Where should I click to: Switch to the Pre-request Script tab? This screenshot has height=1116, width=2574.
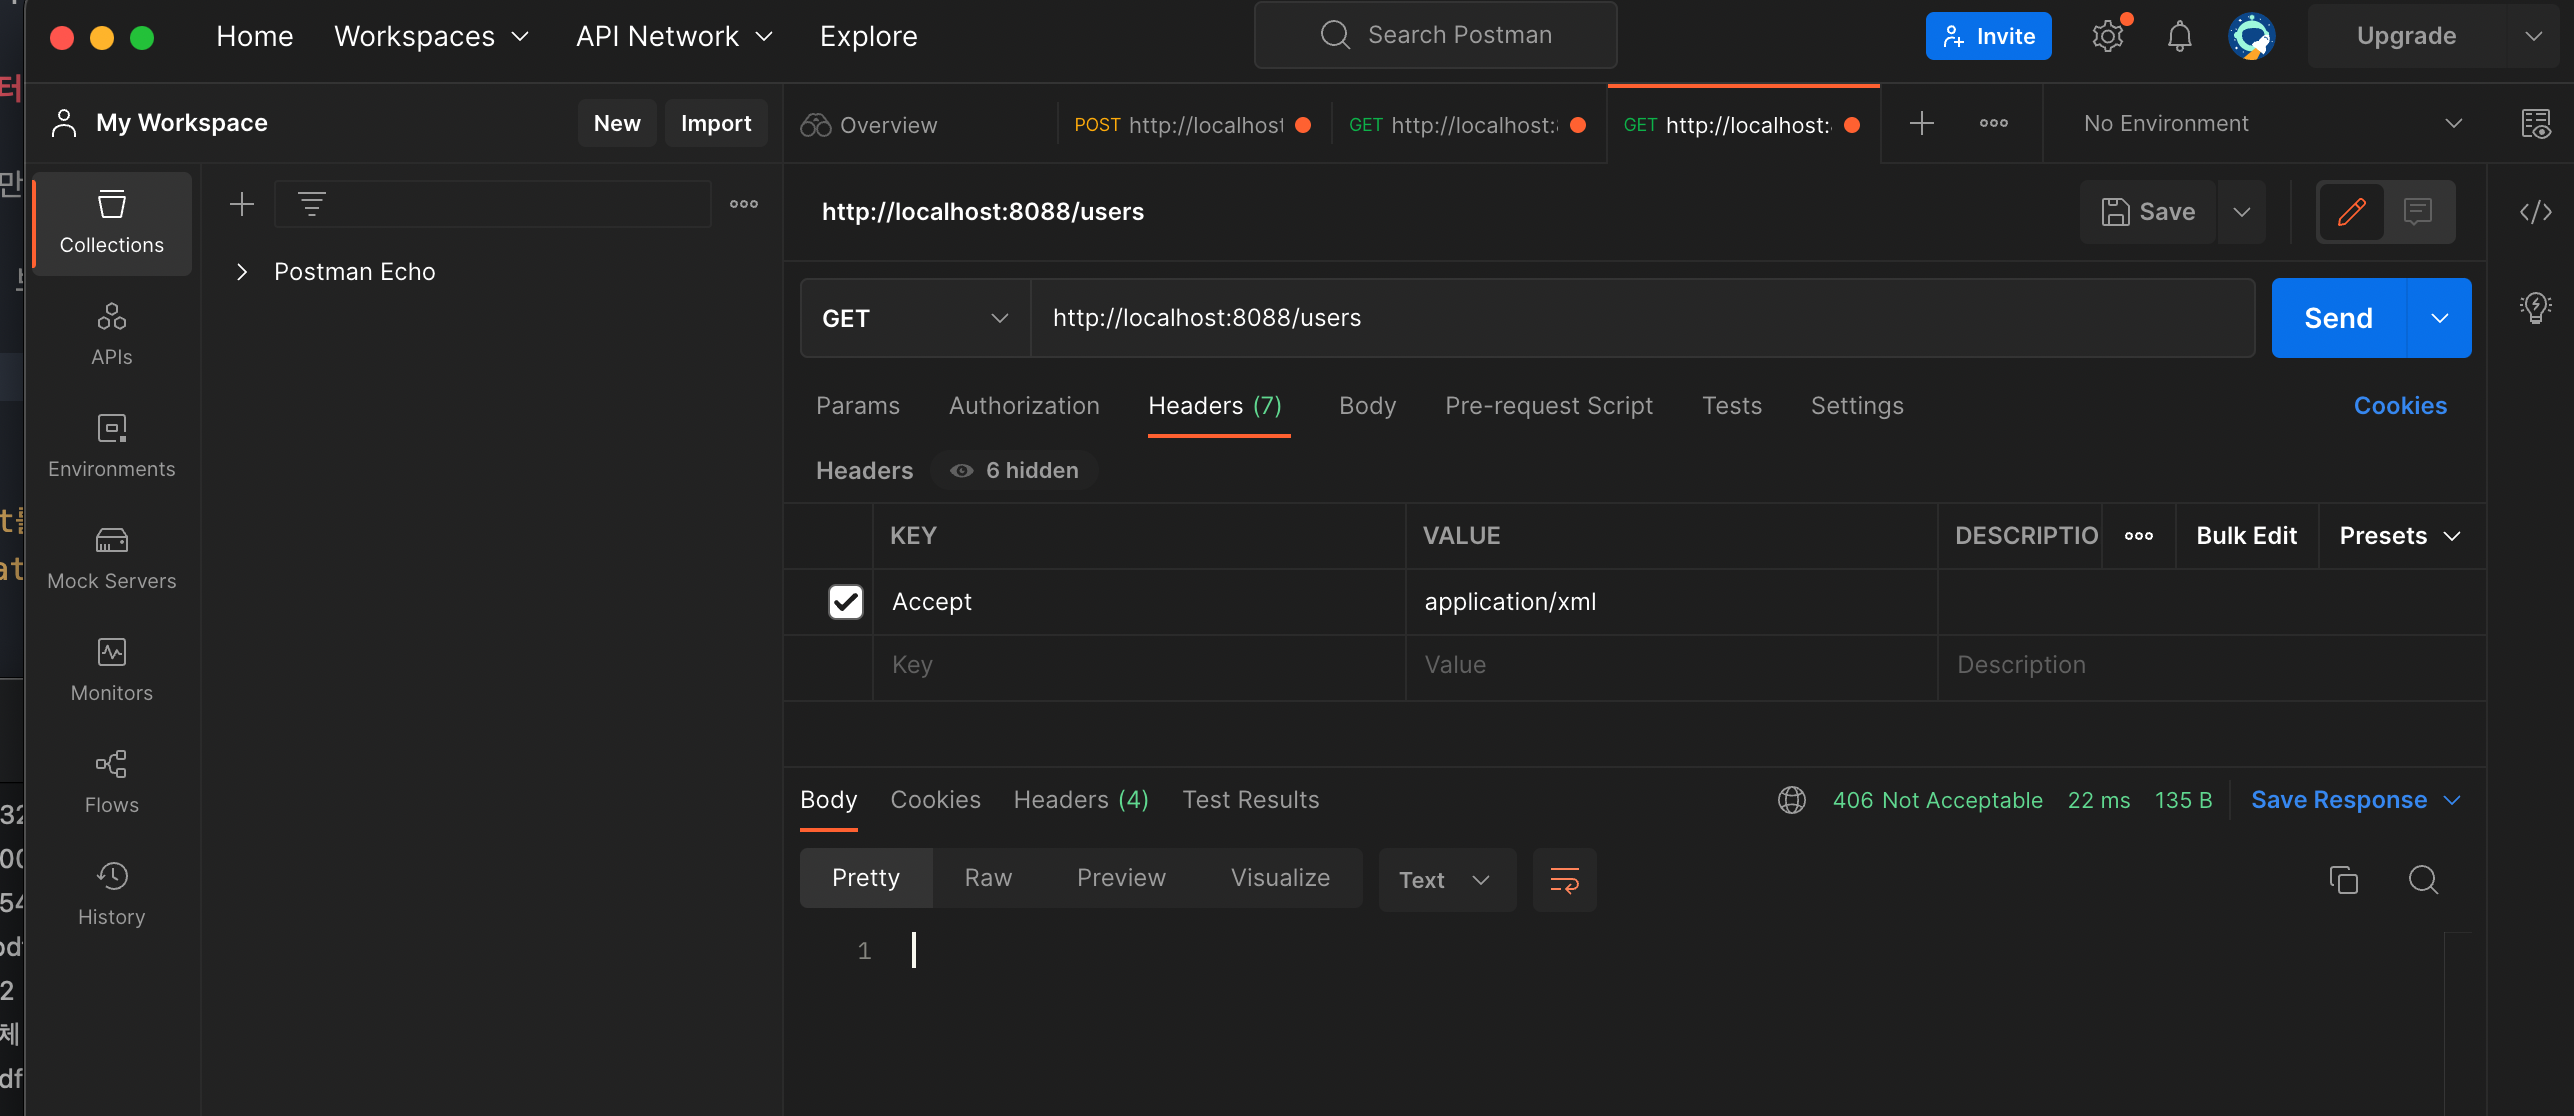pos(1548,406)
